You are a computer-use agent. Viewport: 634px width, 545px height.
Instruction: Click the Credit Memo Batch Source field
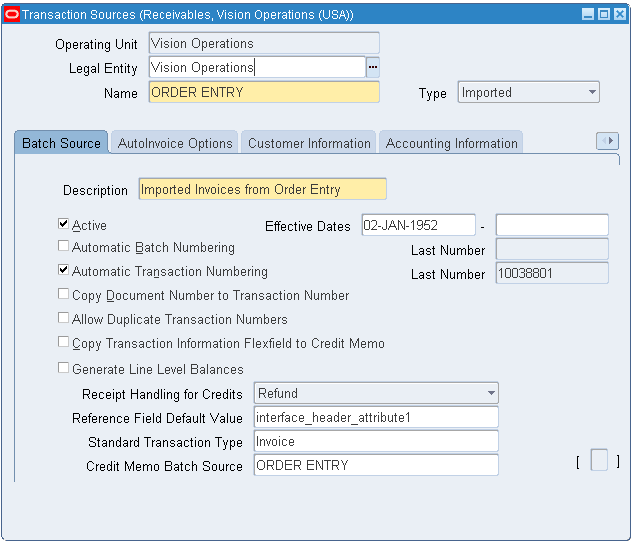coord(375,465)
